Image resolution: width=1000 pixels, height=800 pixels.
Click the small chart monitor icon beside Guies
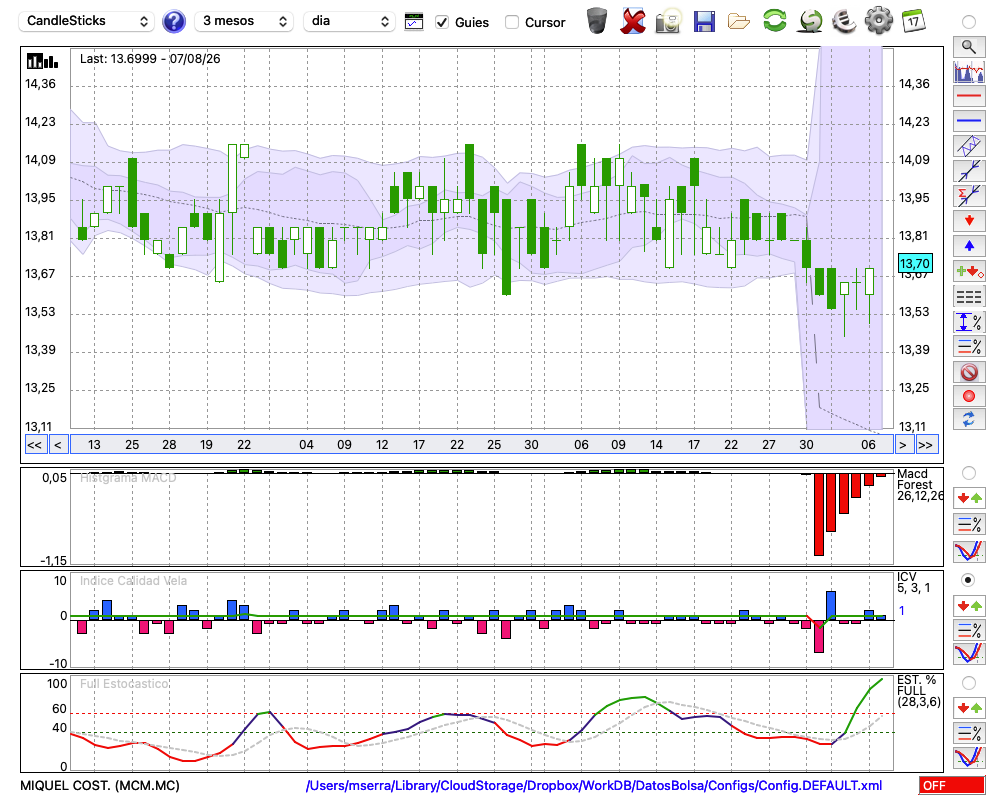(x=414, y=22)
